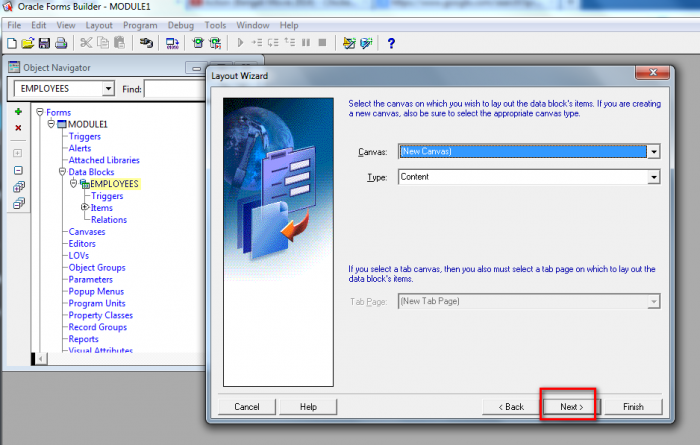Click the Collapse icon in navigator sidebar
The height and width of the screenshot is (445, 700).
(x=18, y=171)
